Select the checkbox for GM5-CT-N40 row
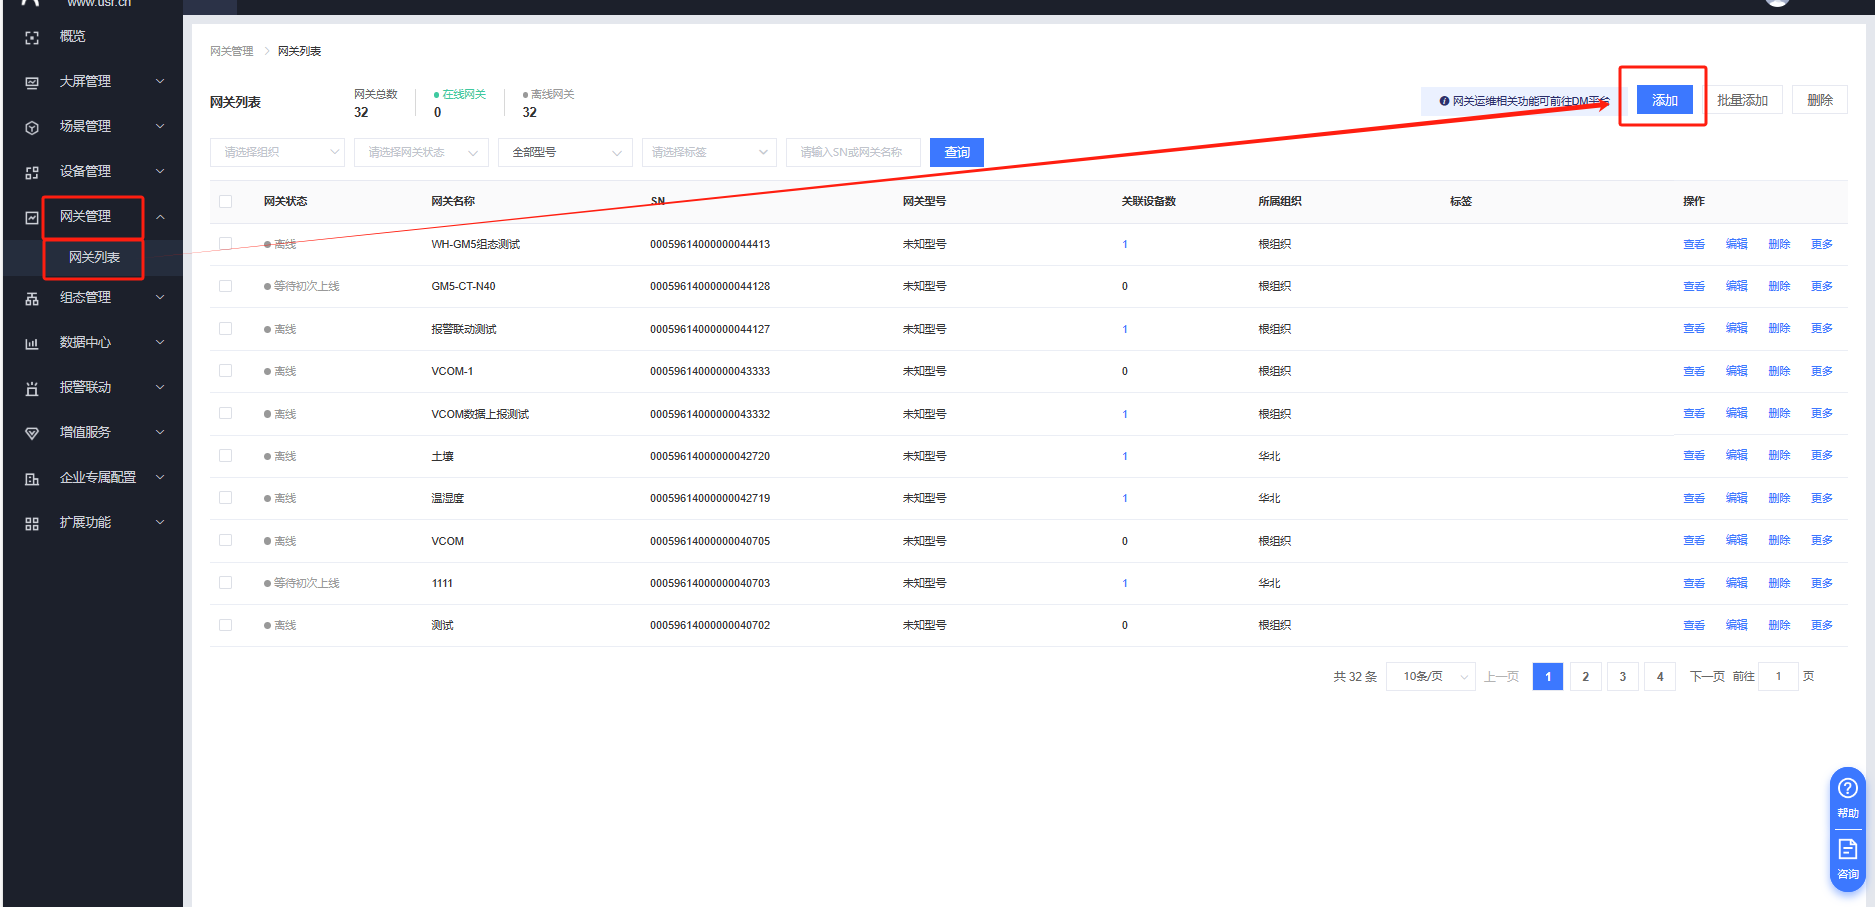 pyautogui.click(x=226, y=286)
